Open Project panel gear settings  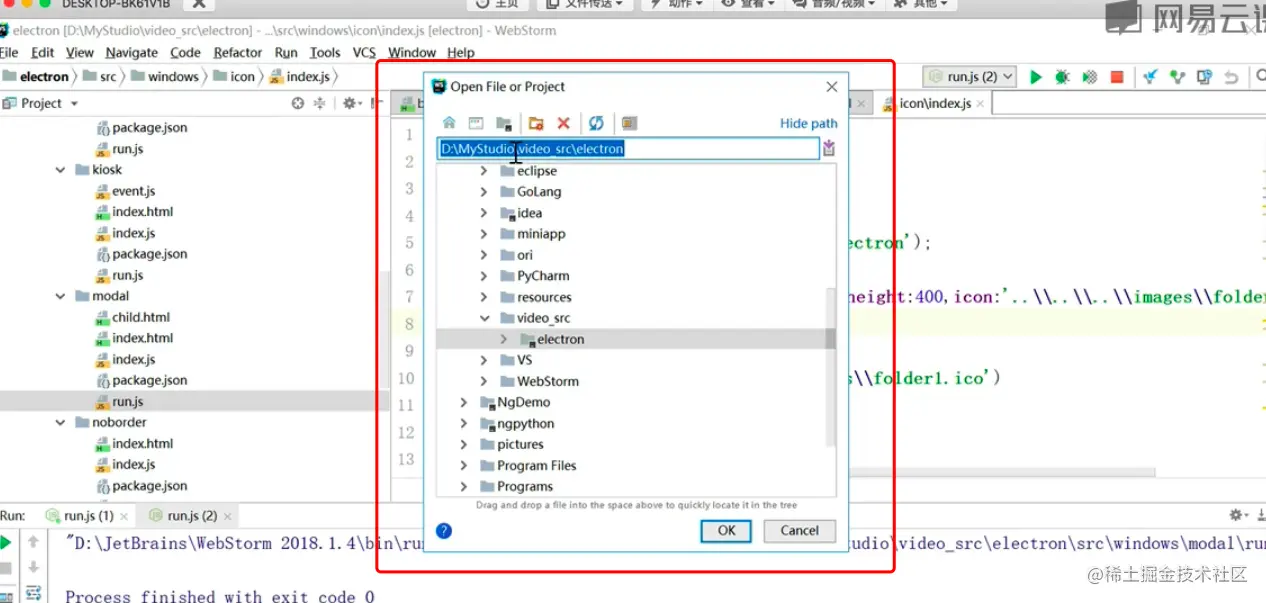pos(351,103)
